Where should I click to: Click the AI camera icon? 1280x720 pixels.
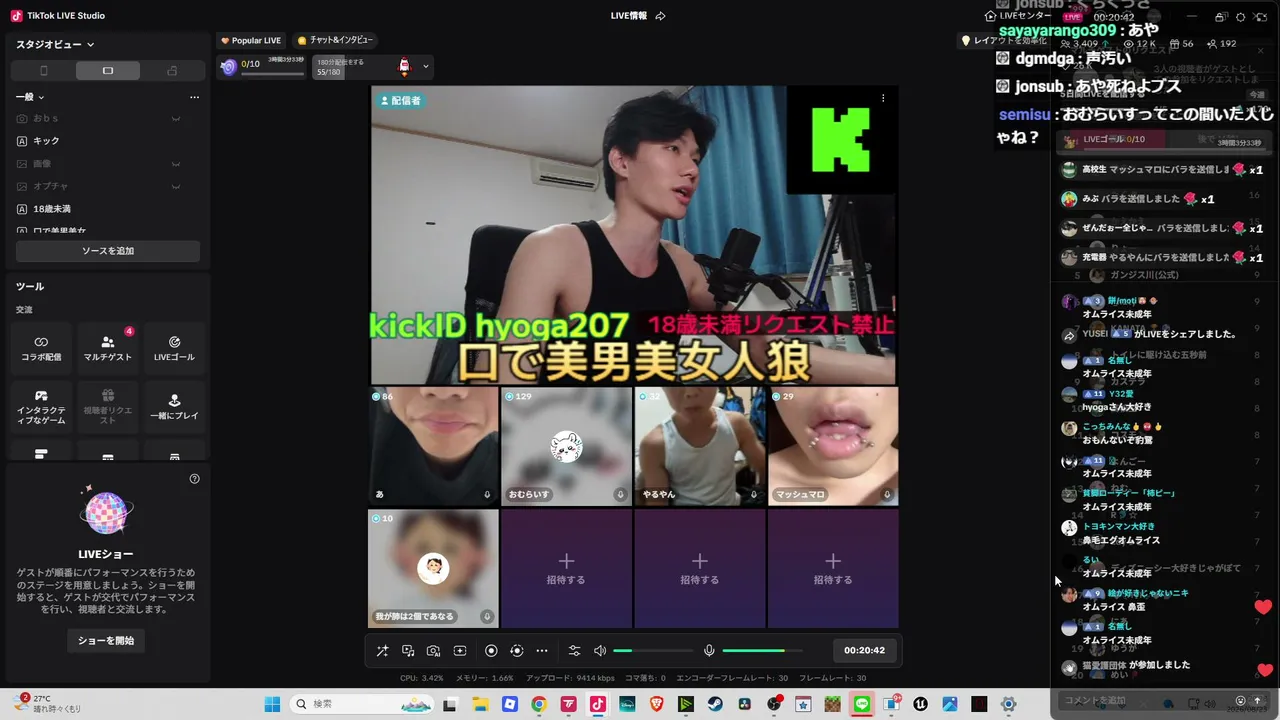(x=433, y=651)
